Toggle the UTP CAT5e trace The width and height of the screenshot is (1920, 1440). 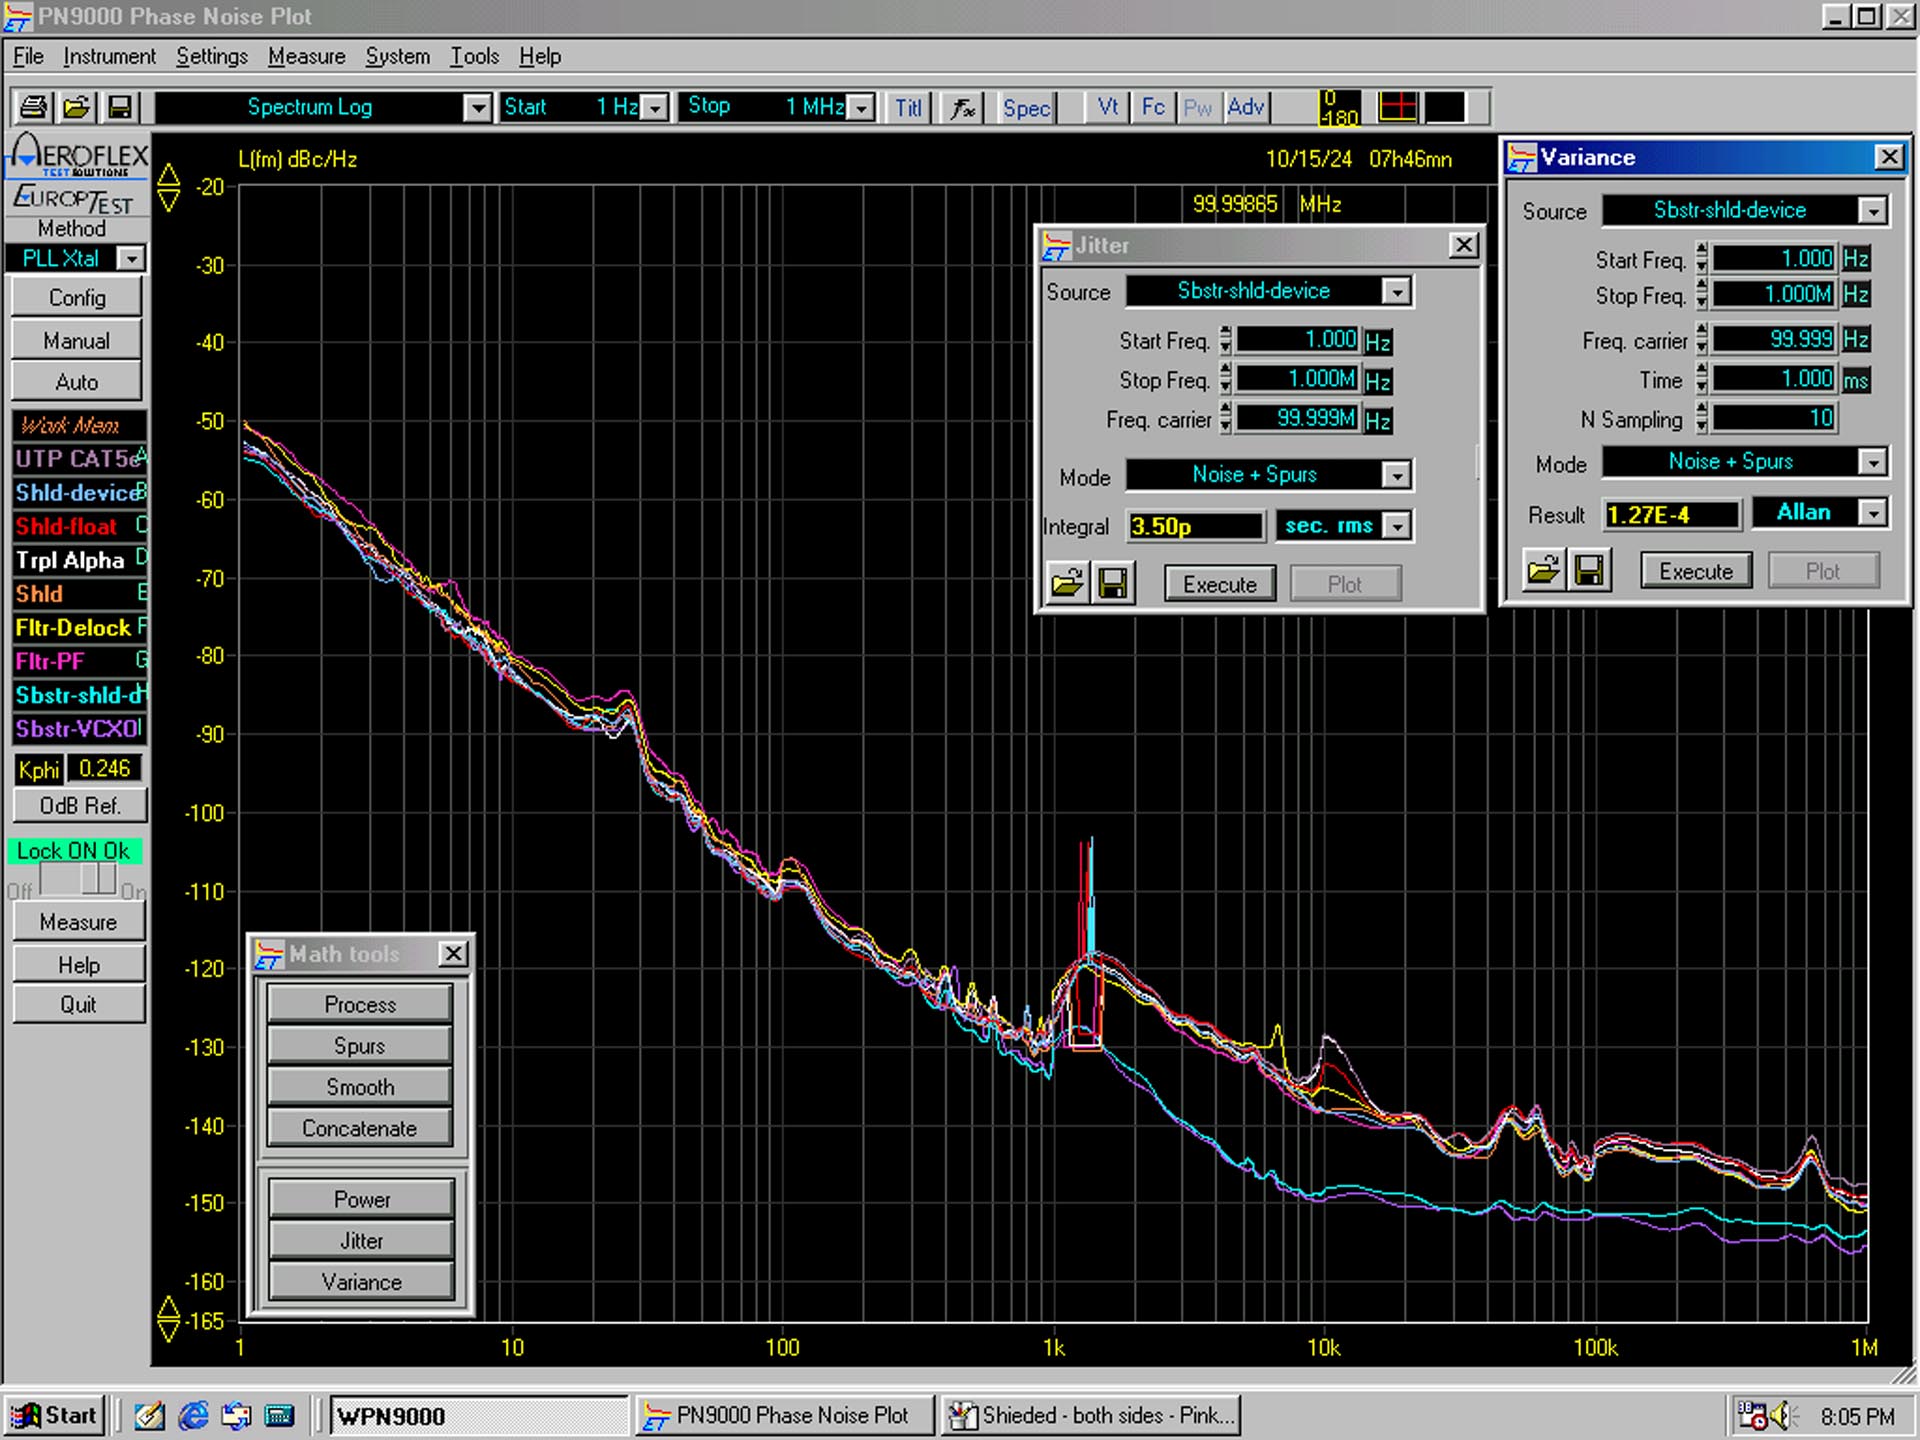(80, 459)
